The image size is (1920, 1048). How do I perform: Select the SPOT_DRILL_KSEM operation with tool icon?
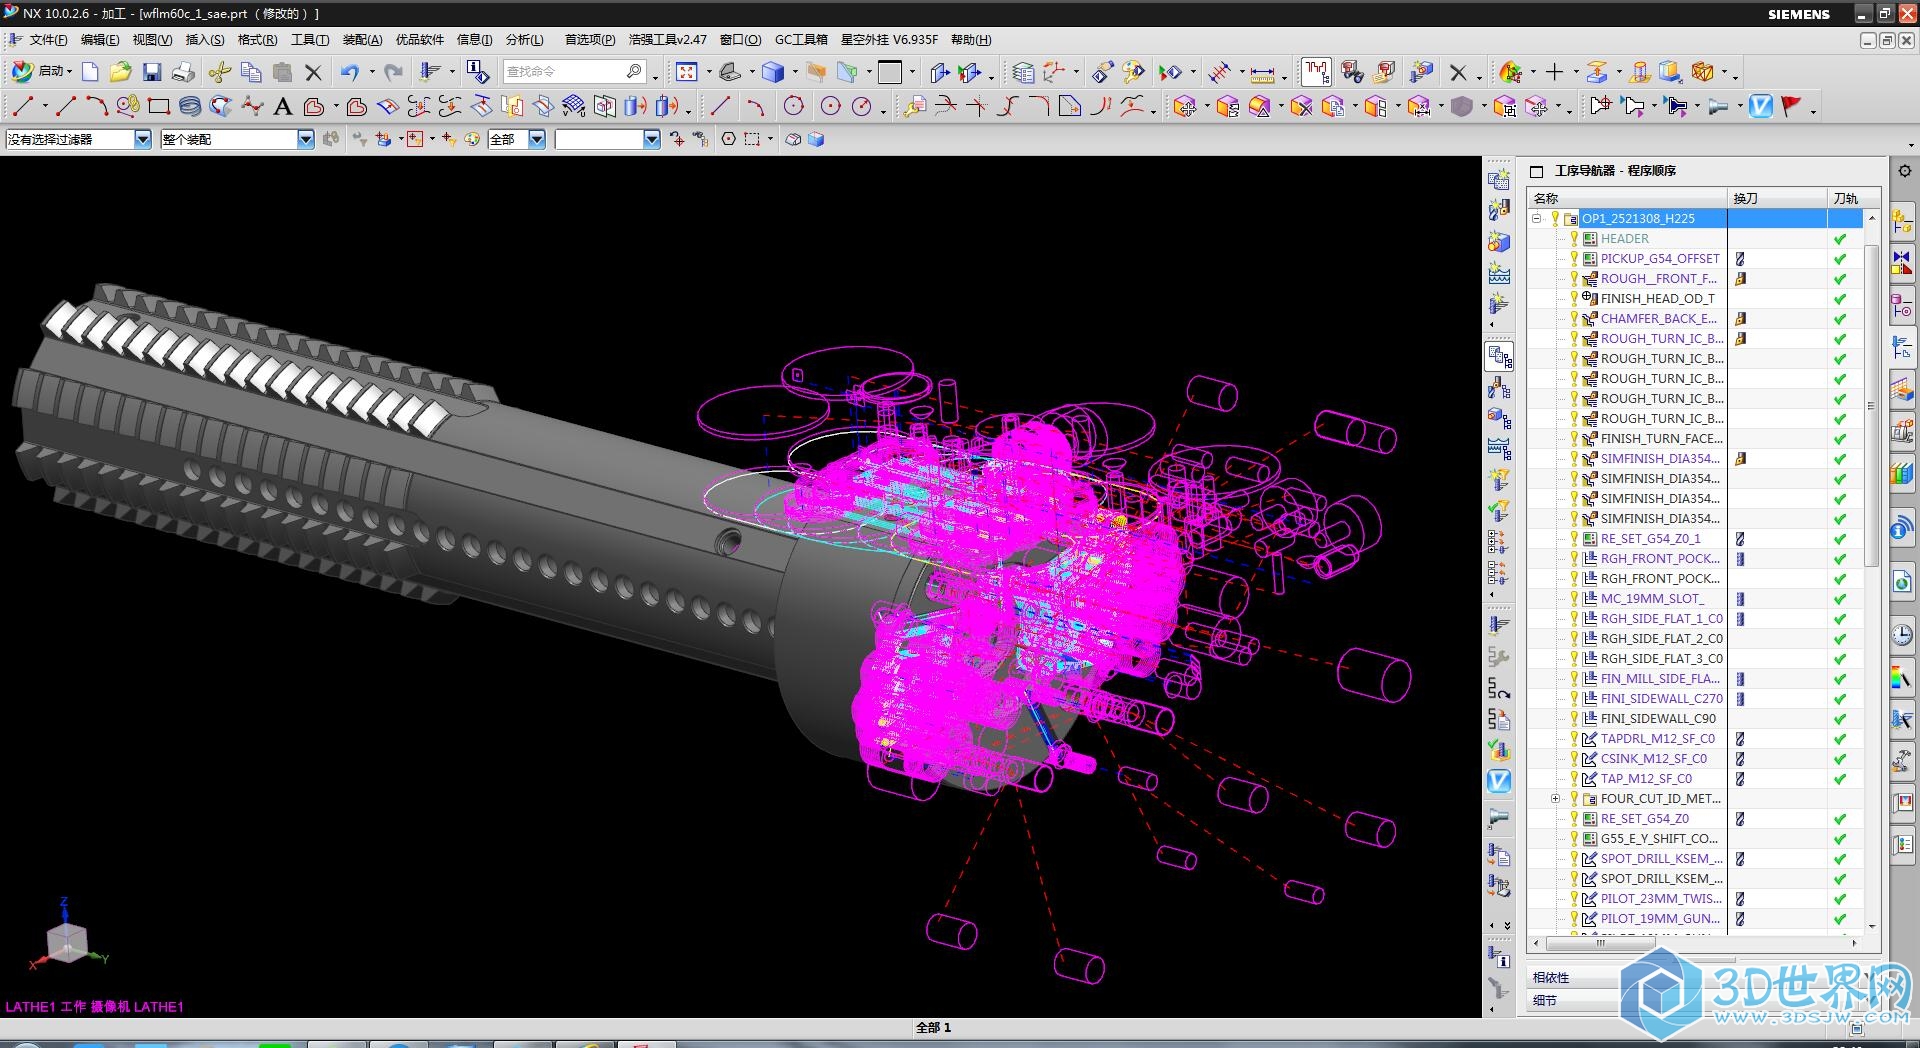(1661, 858)
